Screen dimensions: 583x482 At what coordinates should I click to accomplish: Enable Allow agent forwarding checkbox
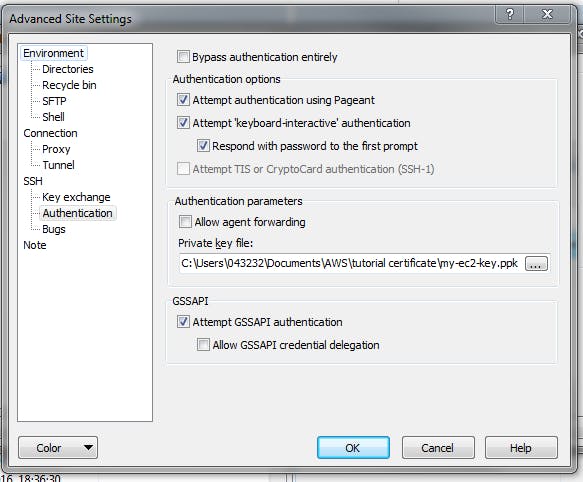pos(185,222)
